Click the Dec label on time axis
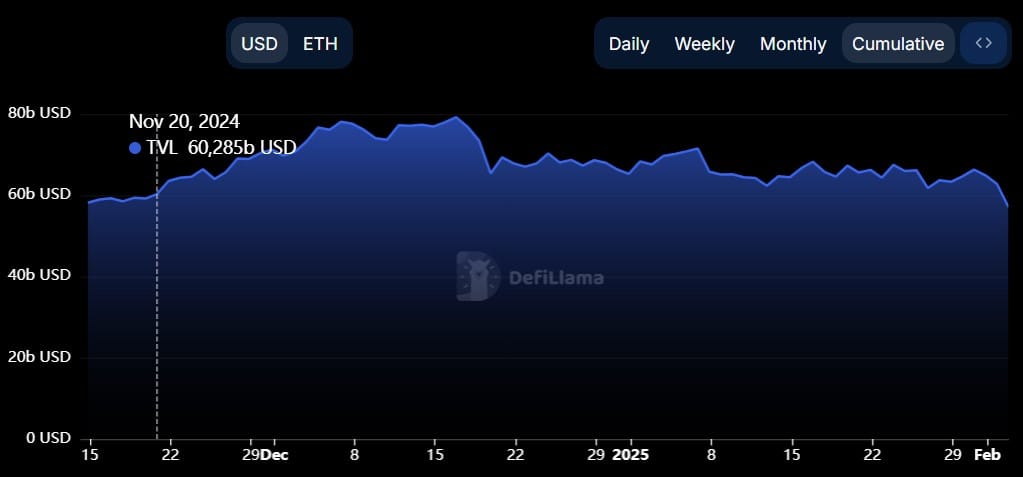 click(x=274, y=455)
